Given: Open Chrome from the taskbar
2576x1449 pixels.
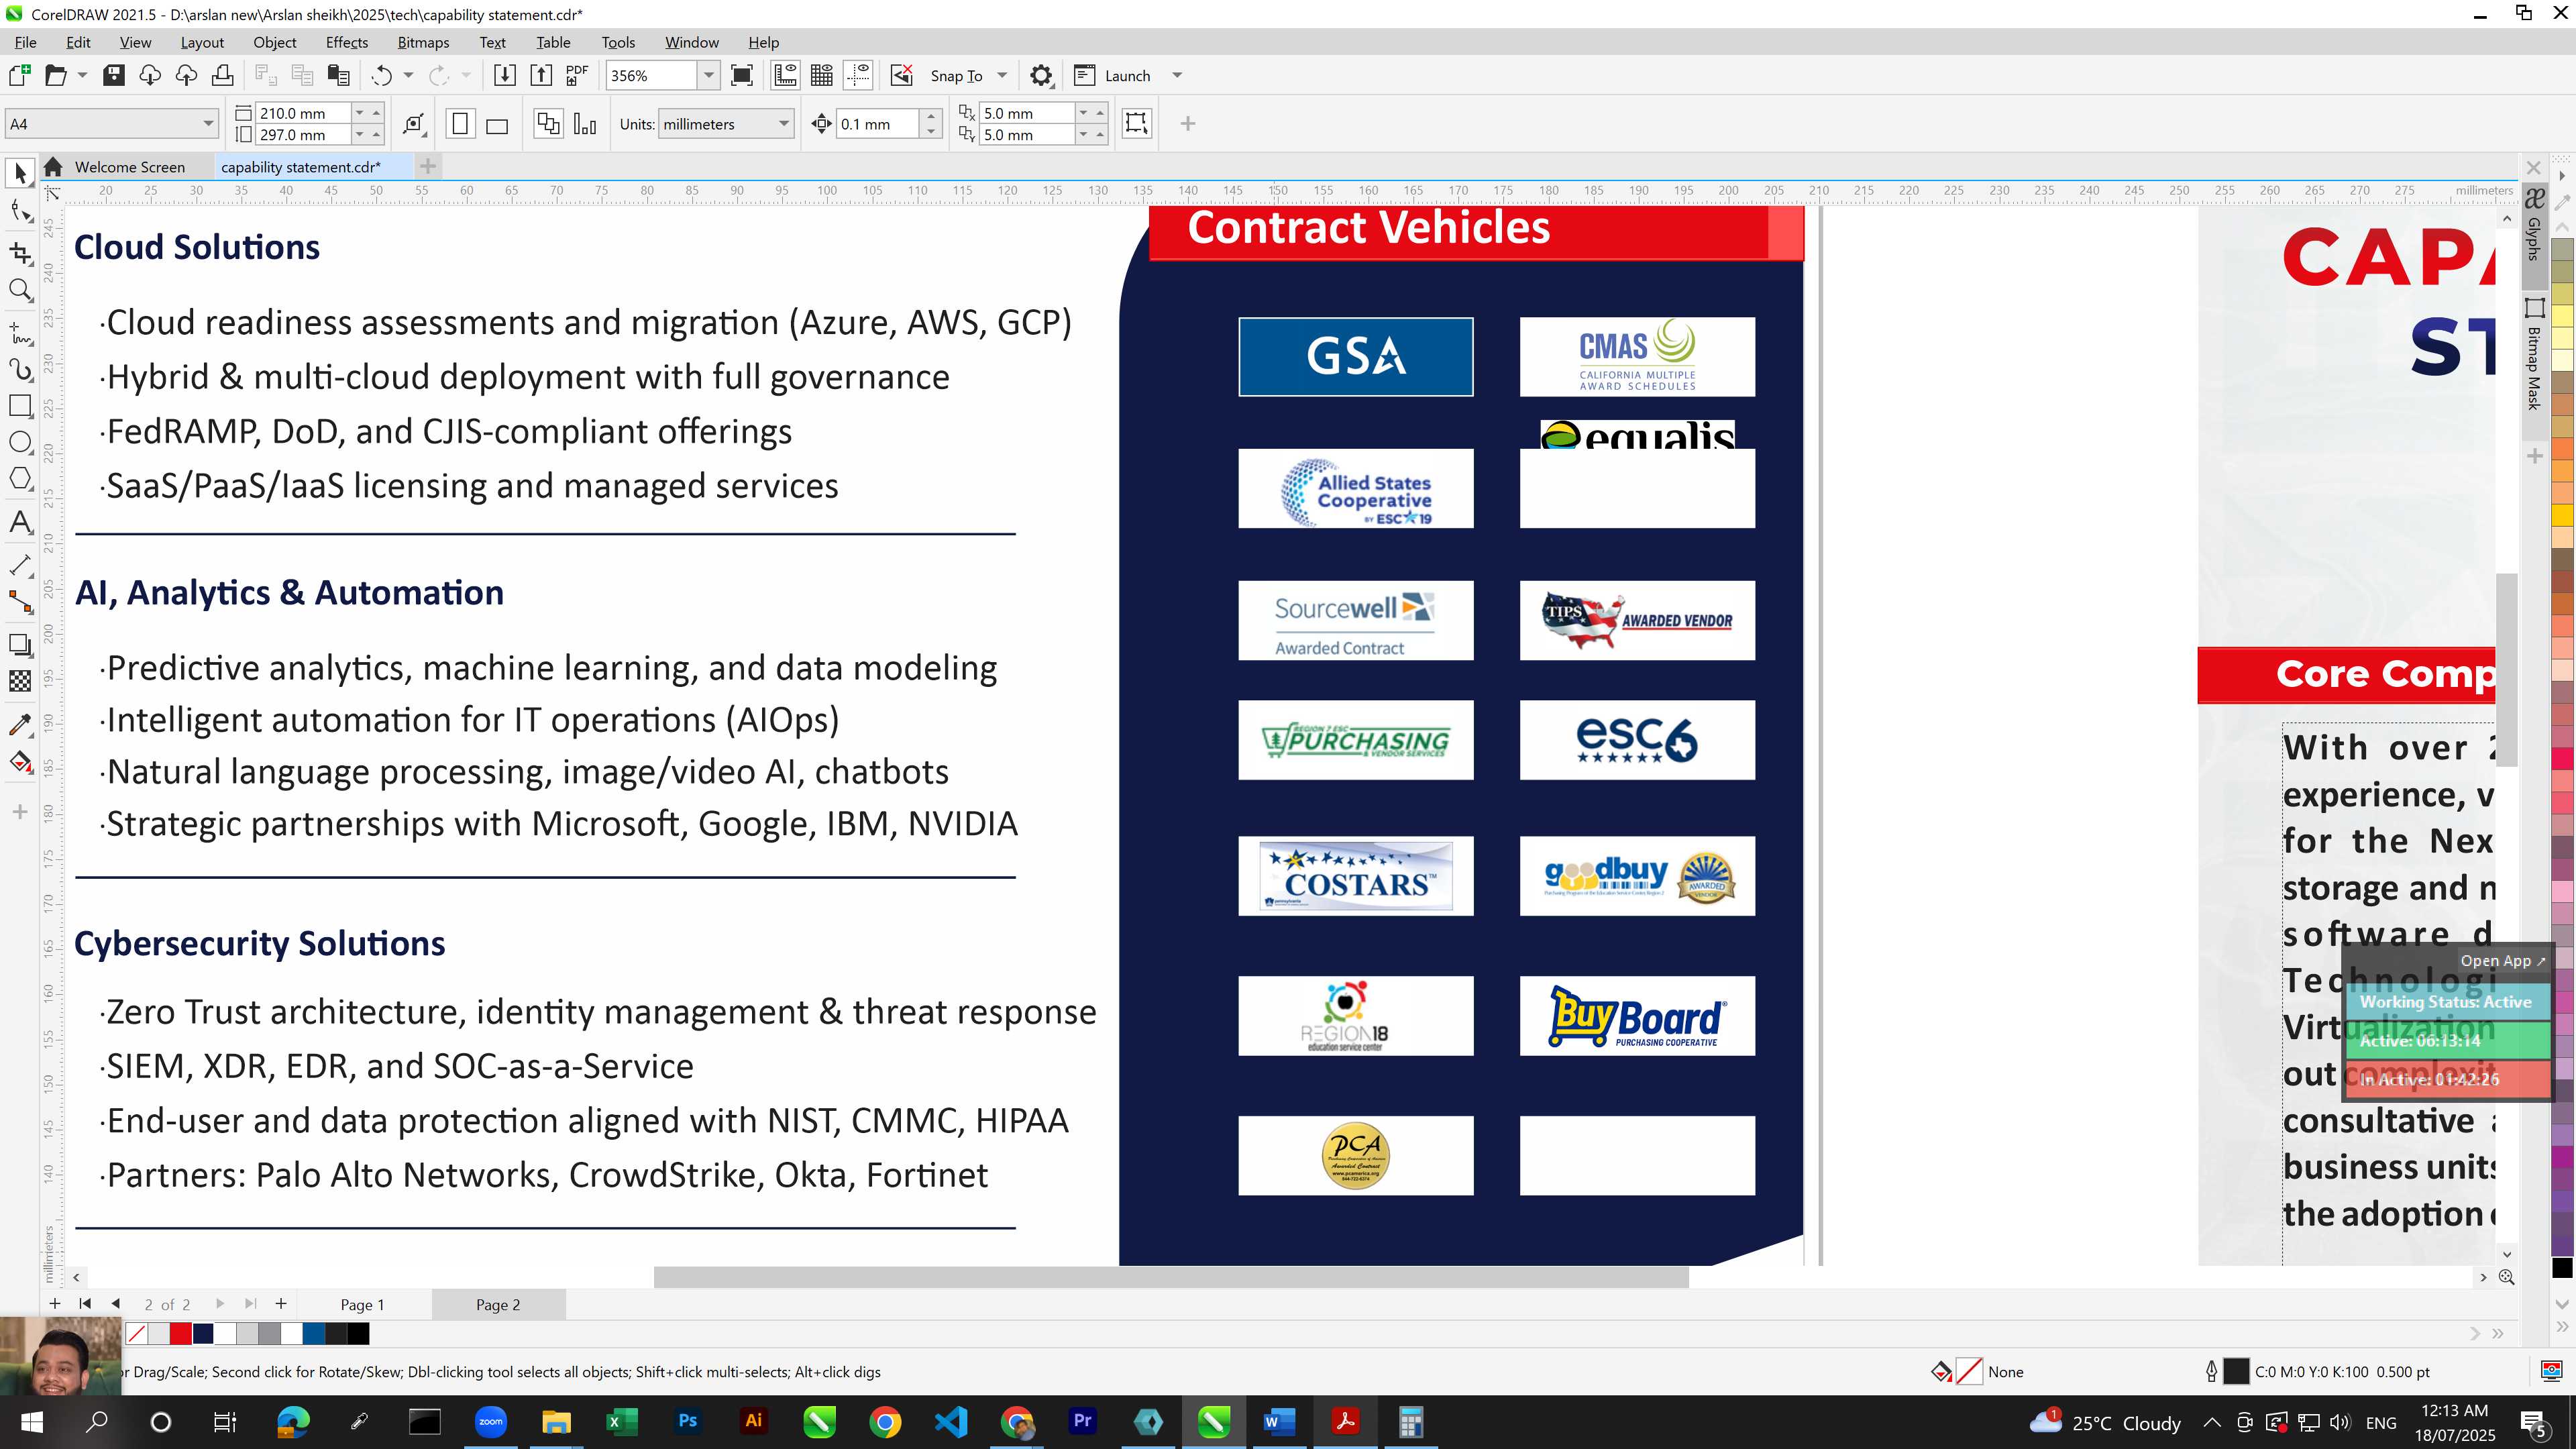Looking at the screenshot, I should click(885, 1422).
